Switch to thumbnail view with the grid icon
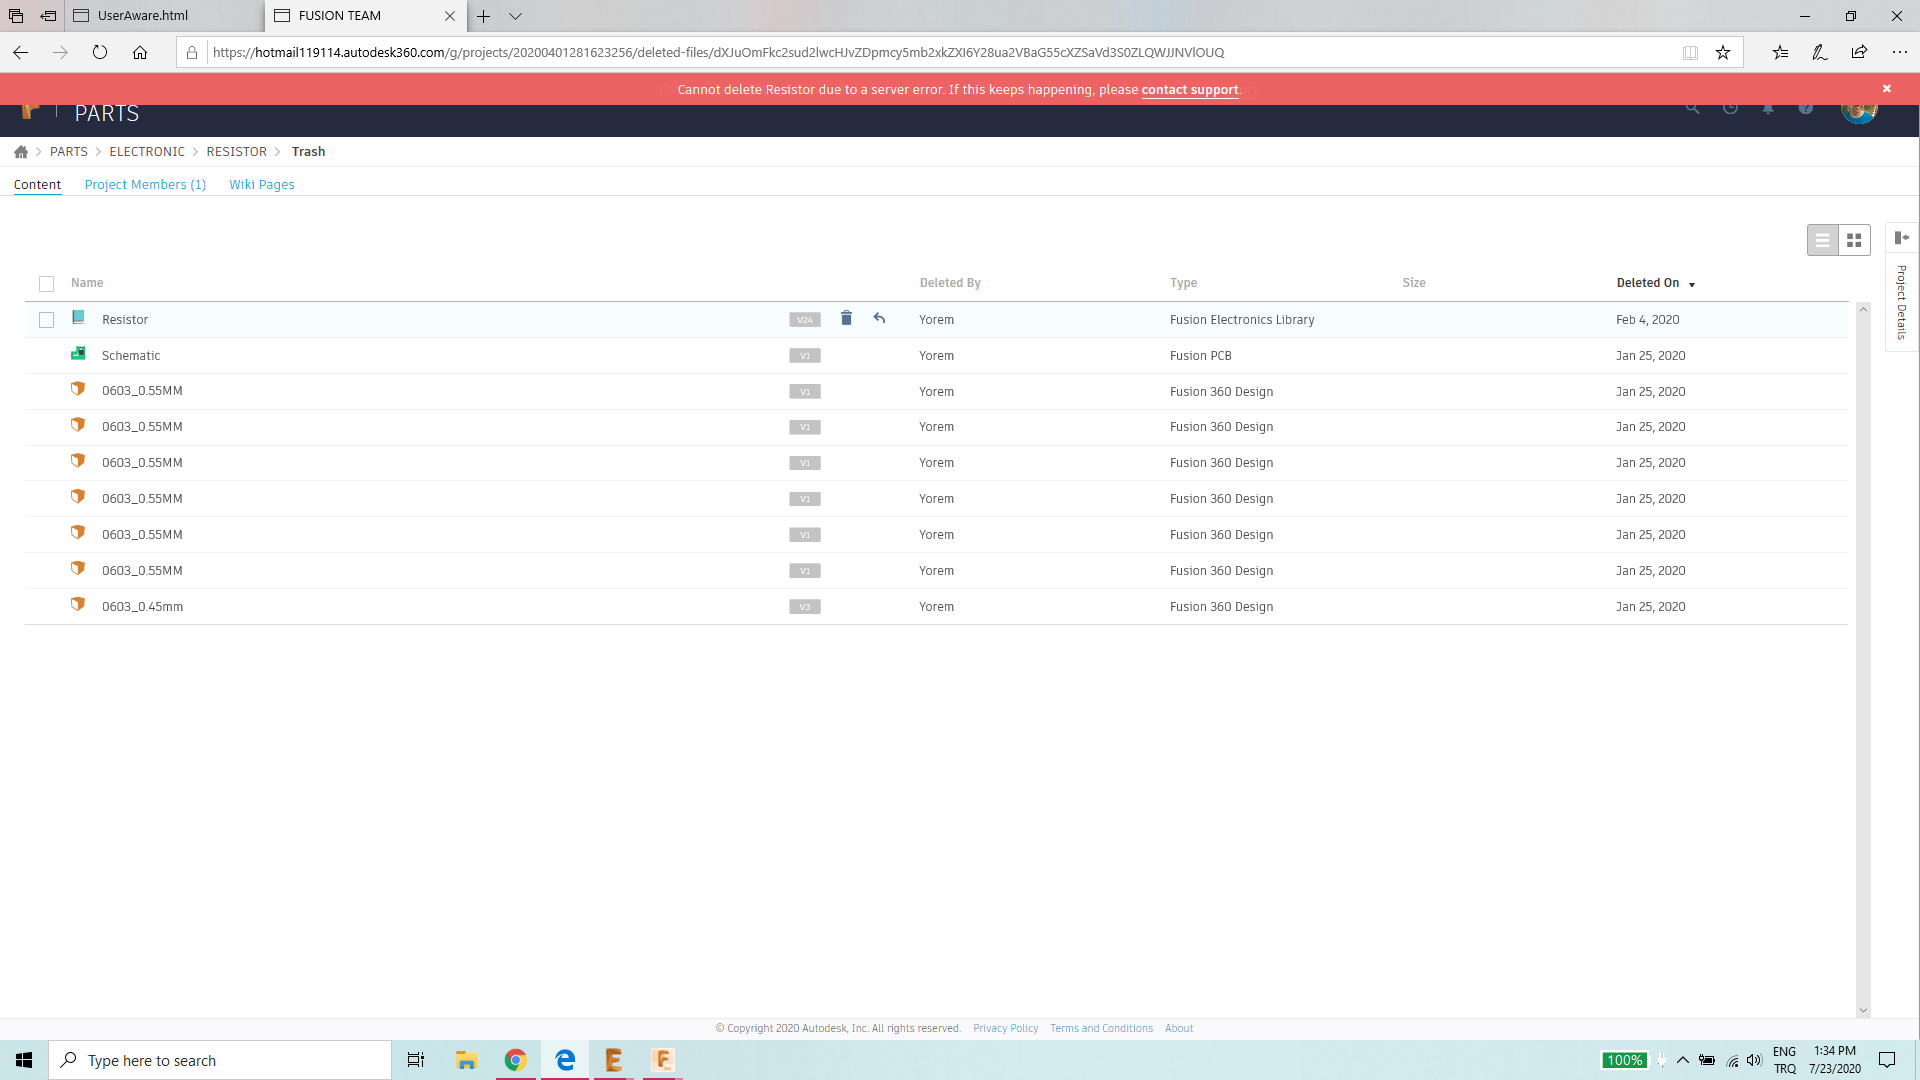 tap(1855, 240)
